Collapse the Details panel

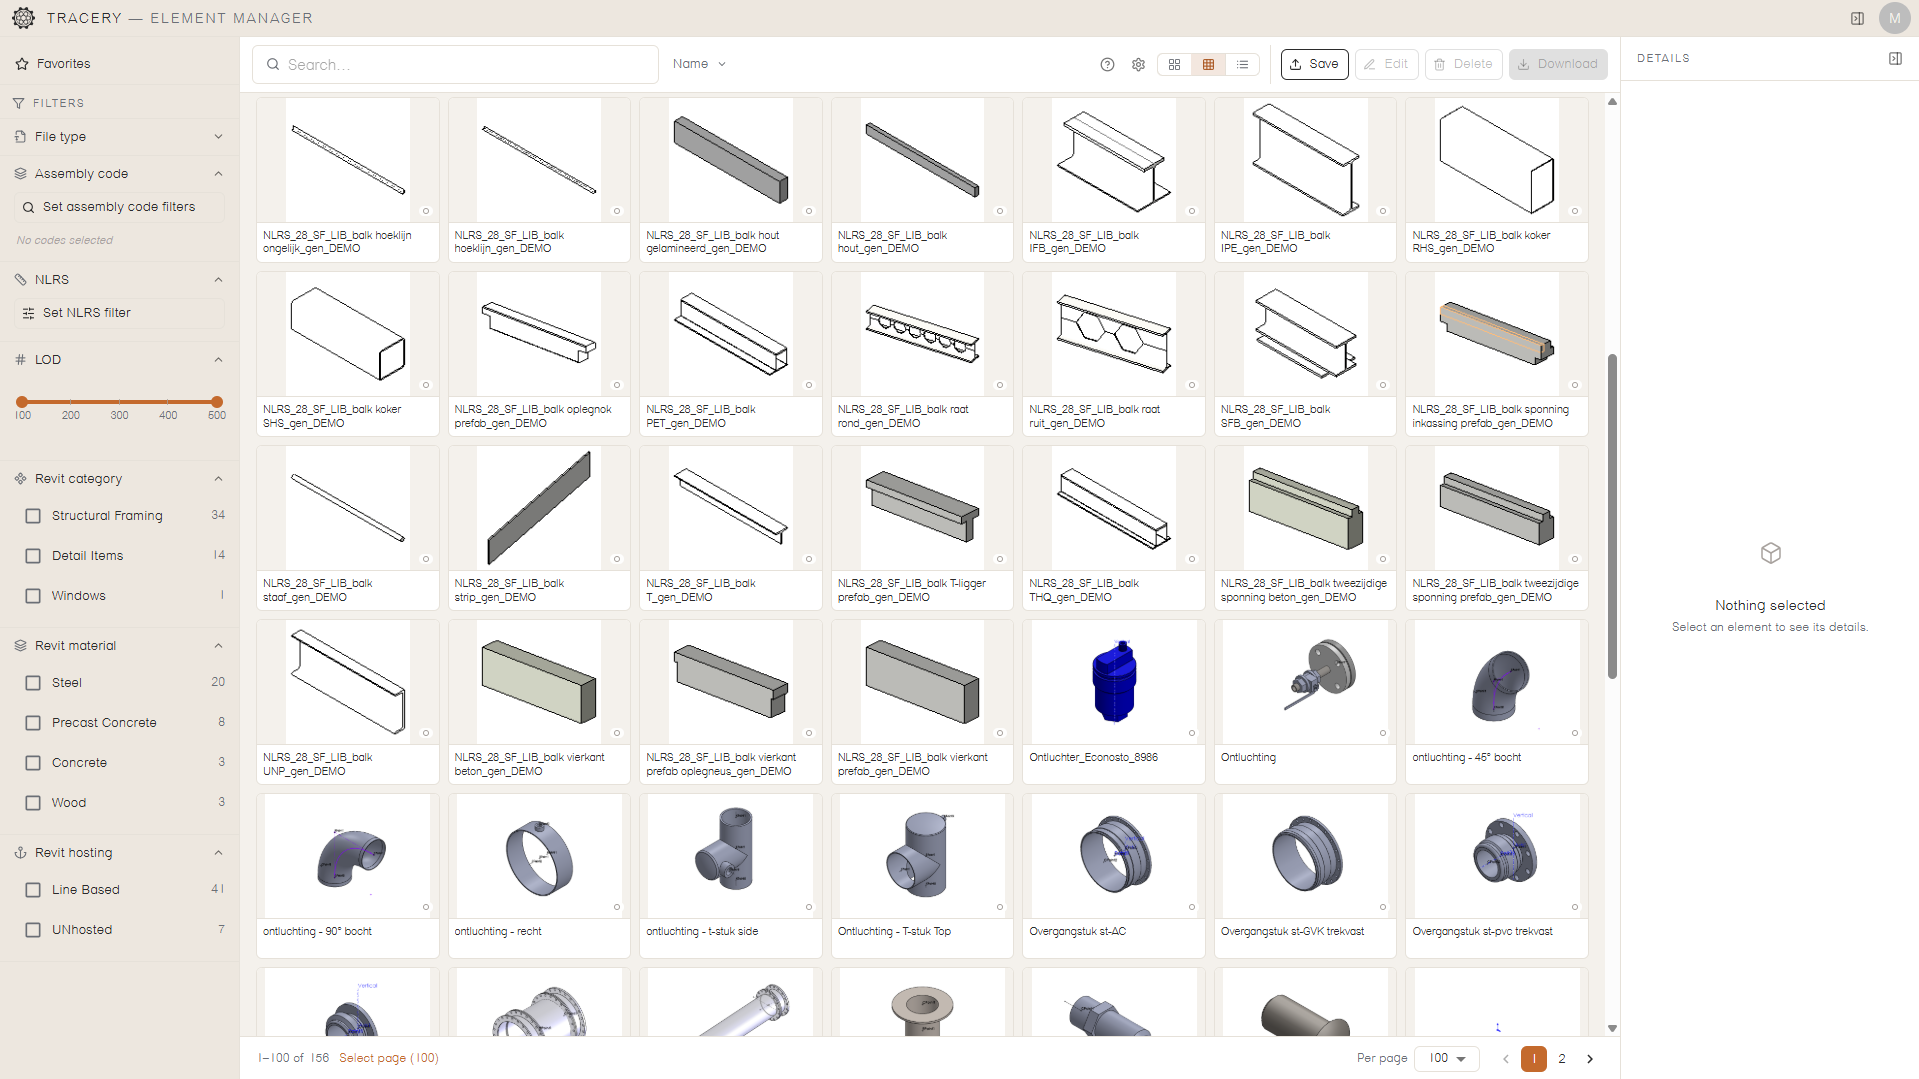click(x=1895, y=59)
